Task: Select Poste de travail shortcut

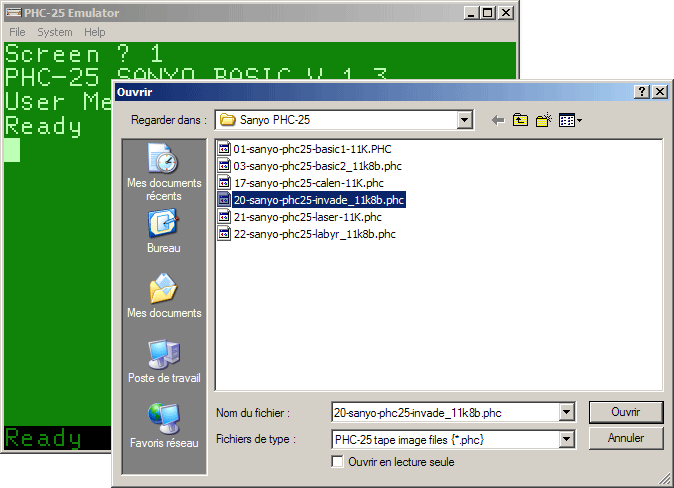Action: pos(163,363)
